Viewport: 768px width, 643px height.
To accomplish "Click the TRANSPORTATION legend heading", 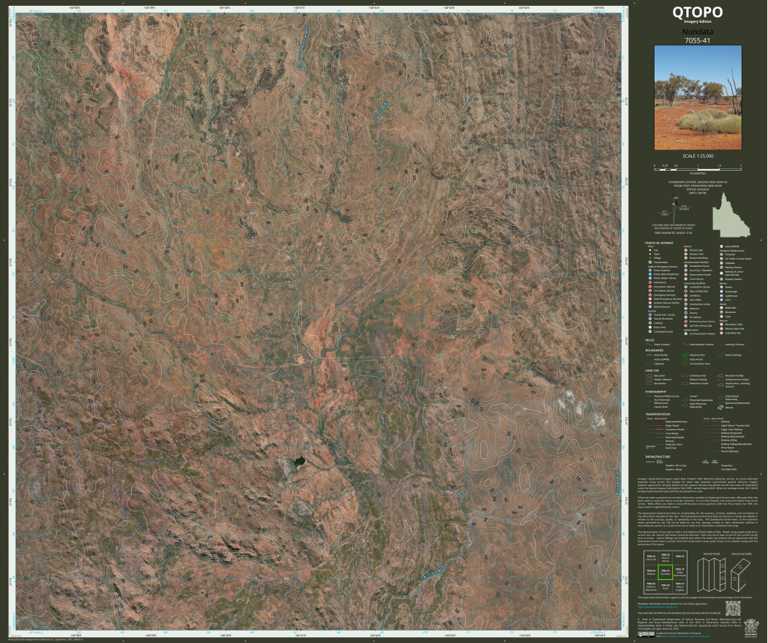I will 658,414.
